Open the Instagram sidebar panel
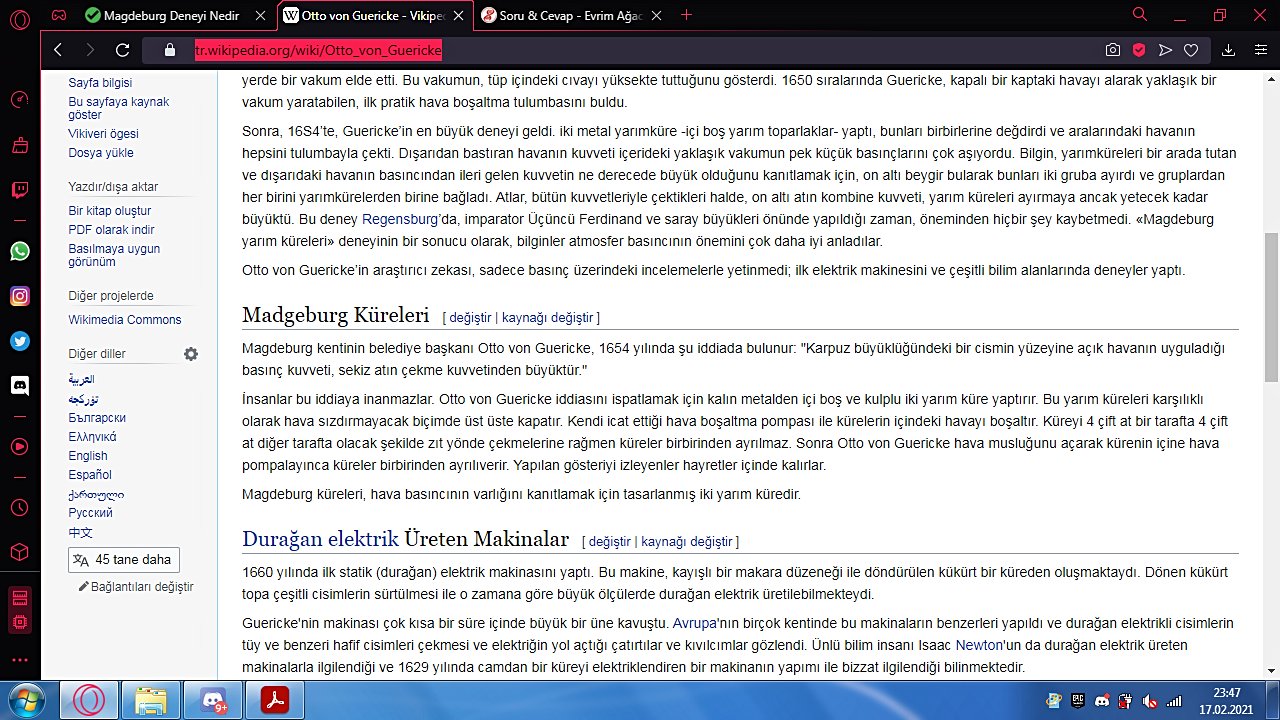The height and width of the screenshot is (720, 1280). (20, 296)
